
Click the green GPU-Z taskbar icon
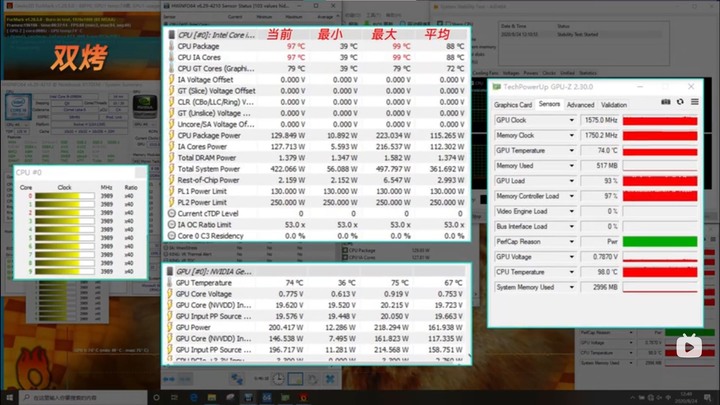pyautogui.click(x=285, y=397)
